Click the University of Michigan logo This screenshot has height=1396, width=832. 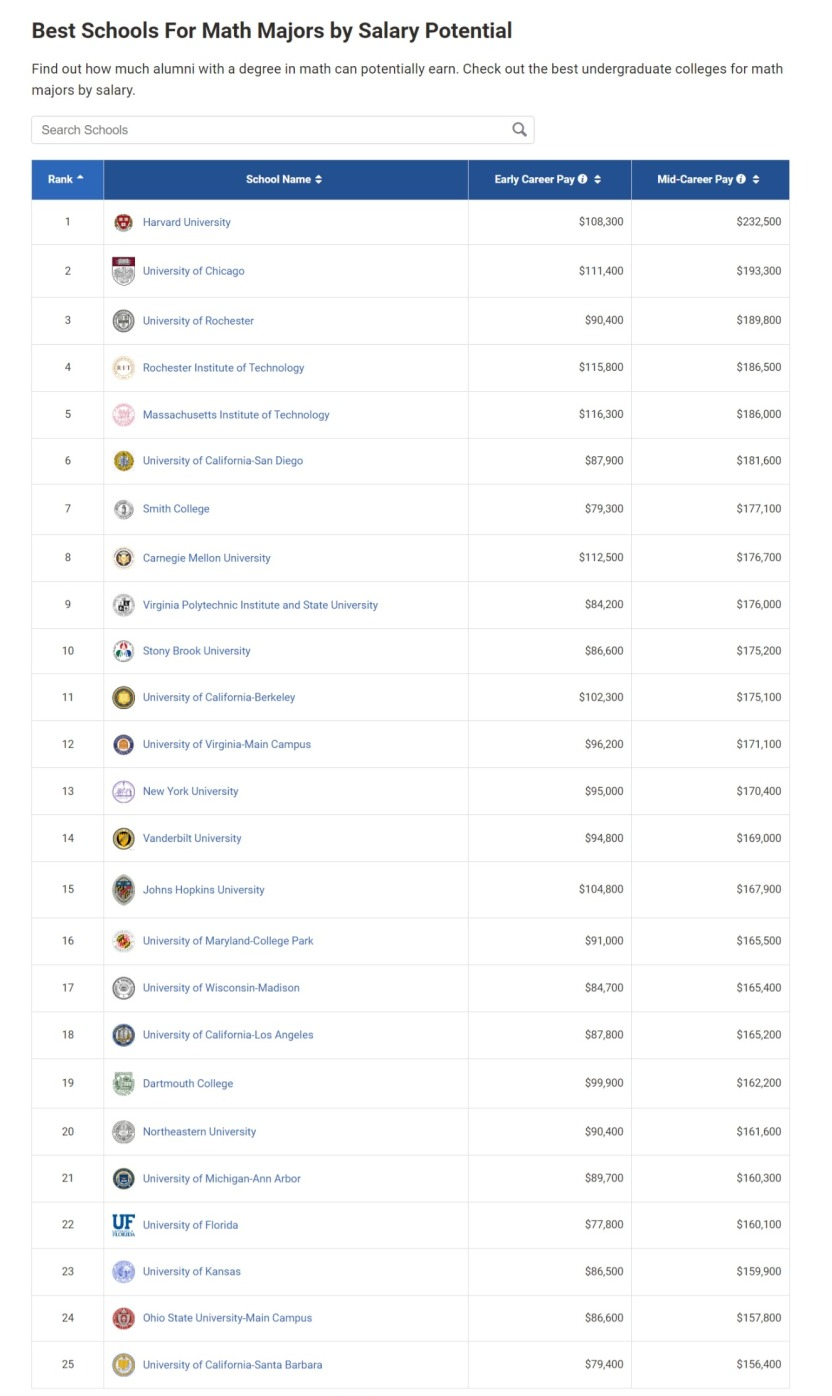123,1179
